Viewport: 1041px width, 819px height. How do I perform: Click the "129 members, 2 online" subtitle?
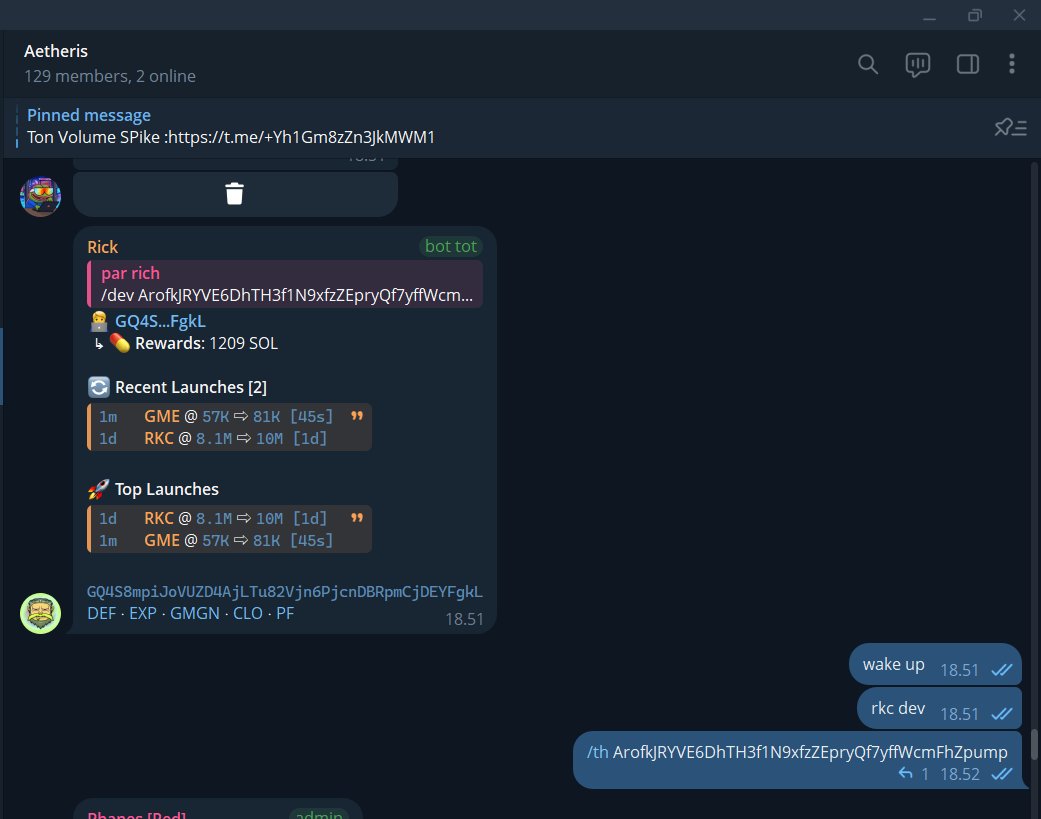(110, 76)
